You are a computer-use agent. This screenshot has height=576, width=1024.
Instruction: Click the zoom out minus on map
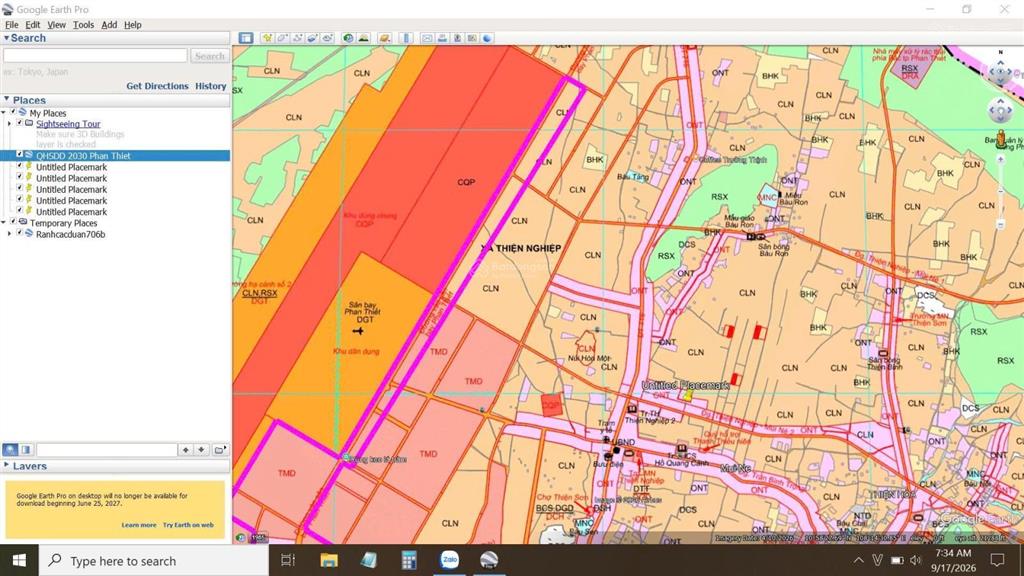1000,225
